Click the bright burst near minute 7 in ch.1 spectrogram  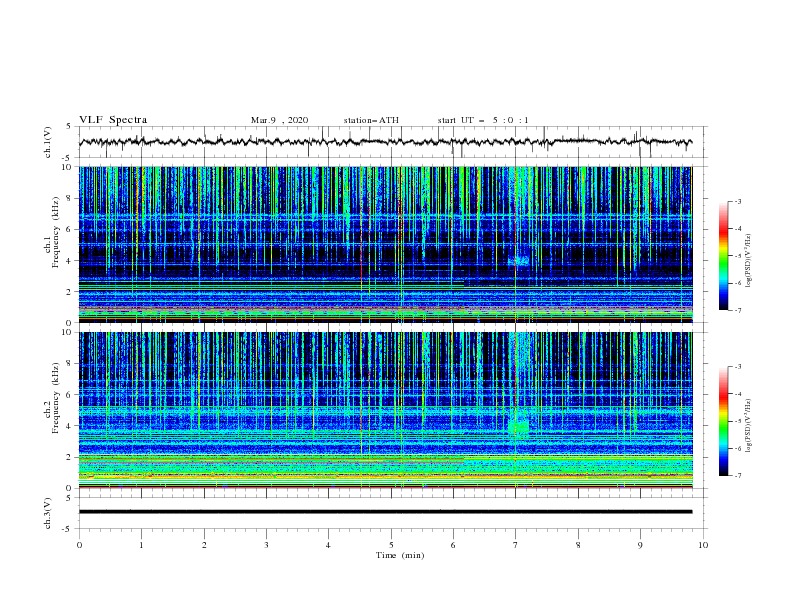click(519, 261)
